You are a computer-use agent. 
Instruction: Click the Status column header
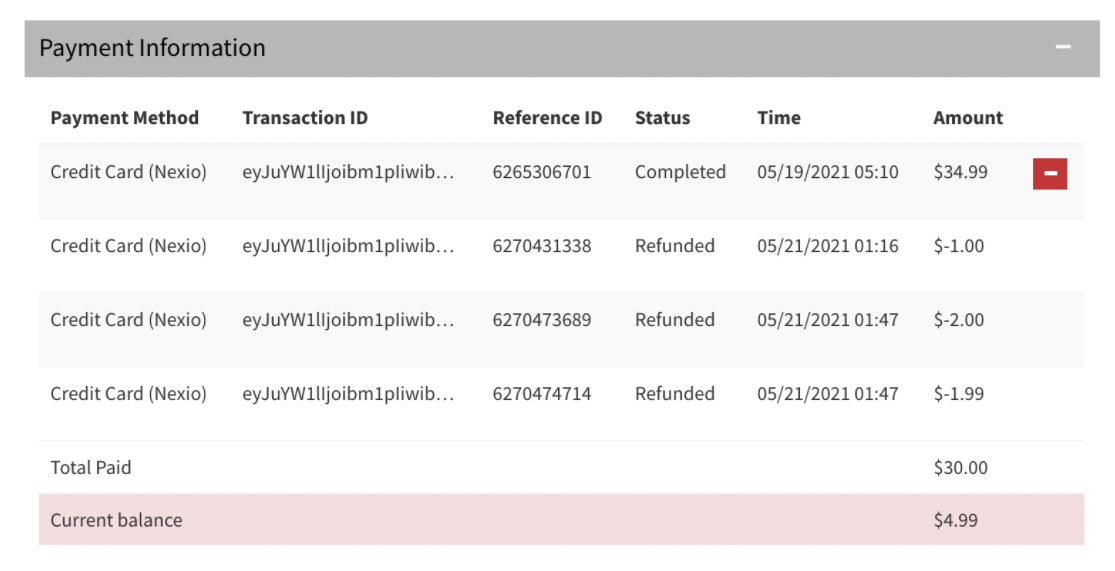pos(662,117)
